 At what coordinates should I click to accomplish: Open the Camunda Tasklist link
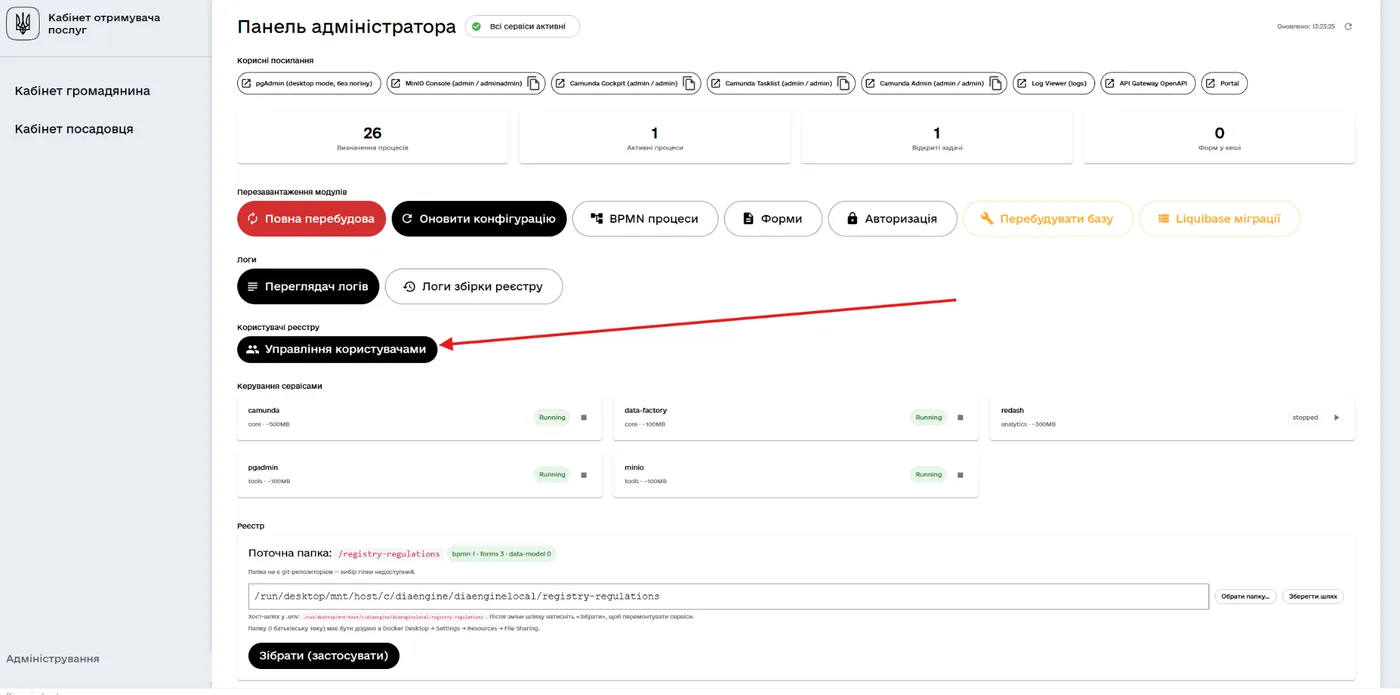tap(772, 84)
